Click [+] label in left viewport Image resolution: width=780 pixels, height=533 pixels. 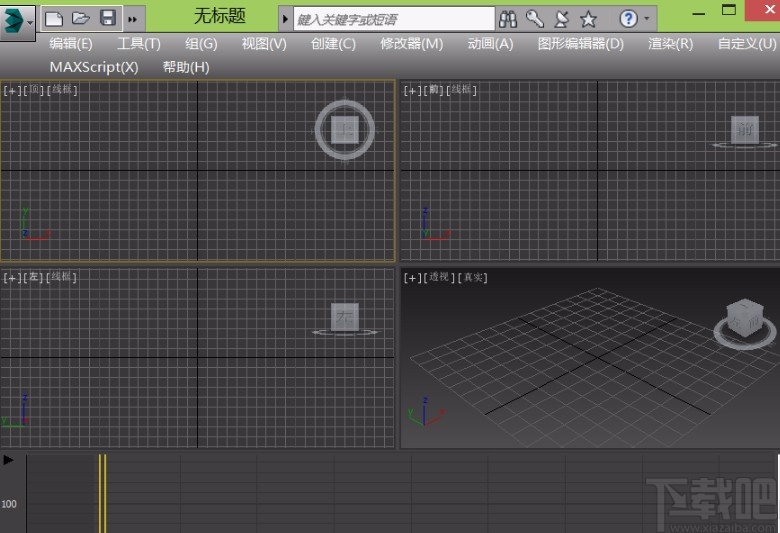coord(12,277)
